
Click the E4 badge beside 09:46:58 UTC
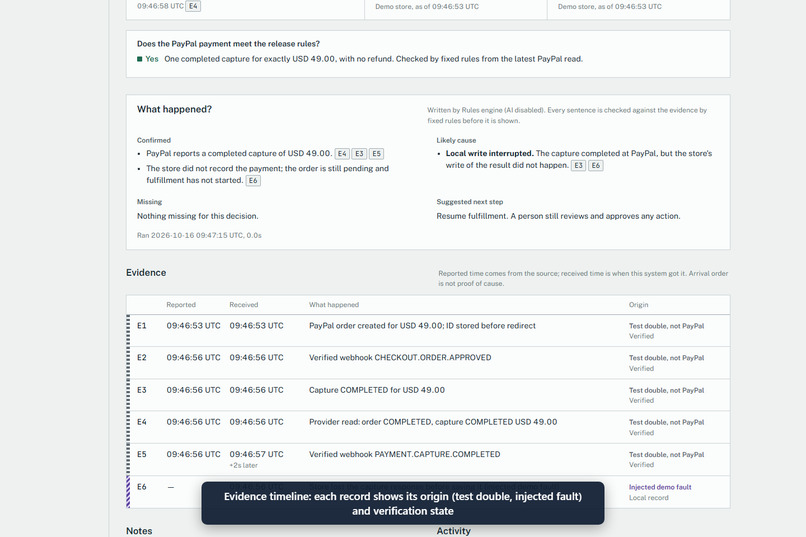click(x=193, y=6)
